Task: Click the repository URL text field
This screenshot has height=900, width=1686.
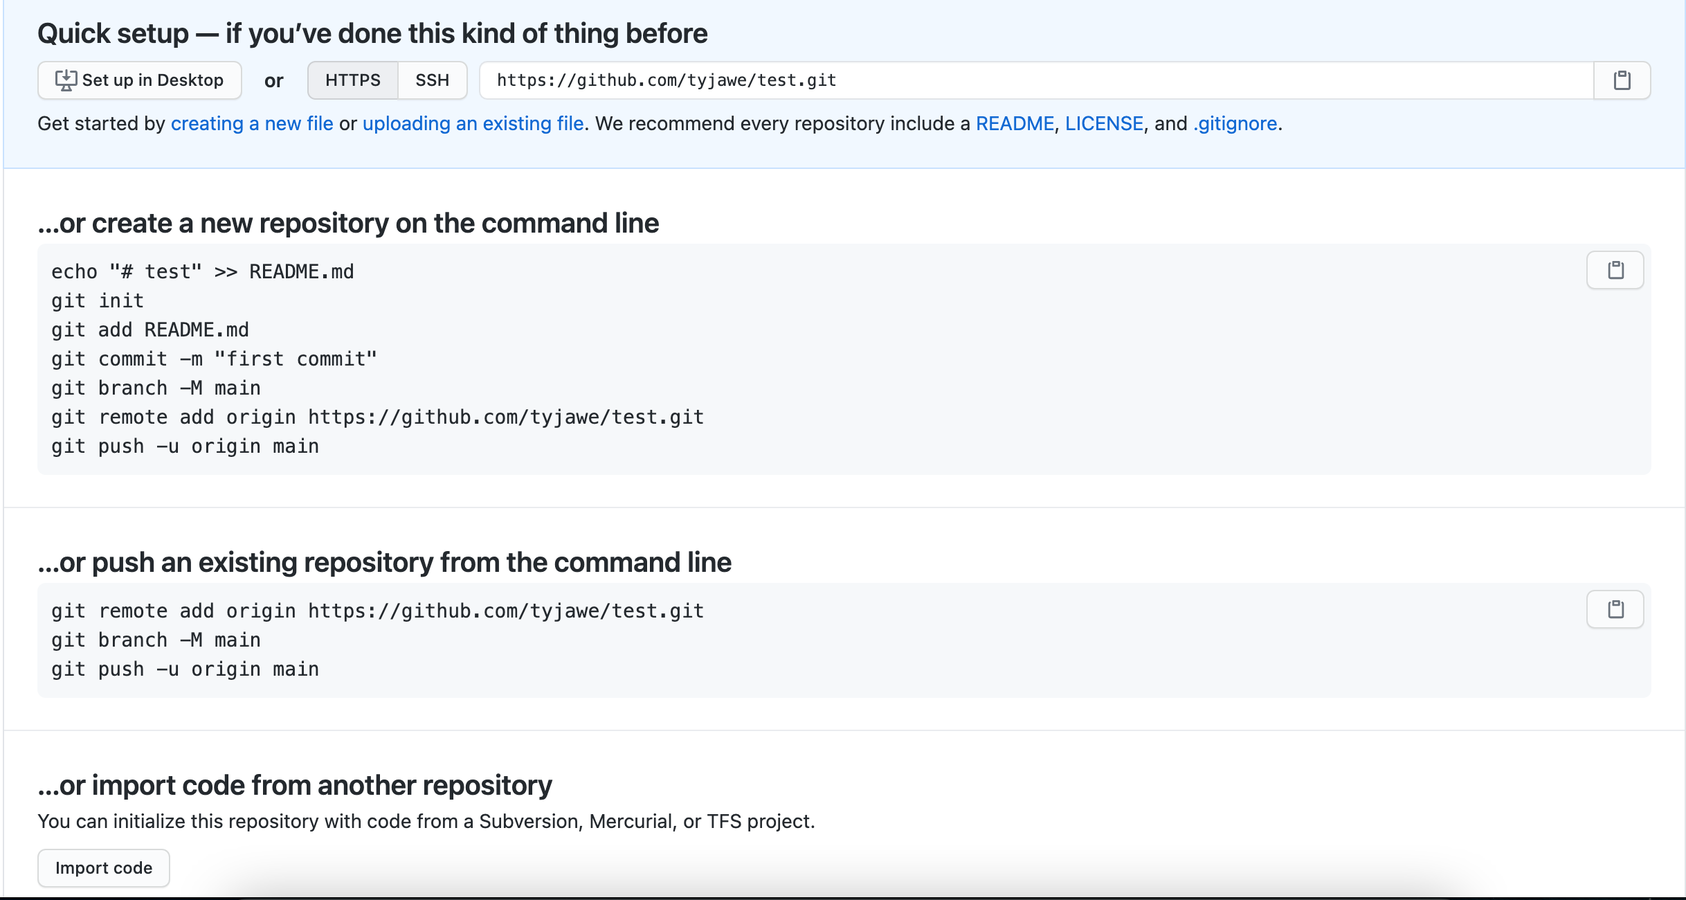Action: (x=1035, y=80)
